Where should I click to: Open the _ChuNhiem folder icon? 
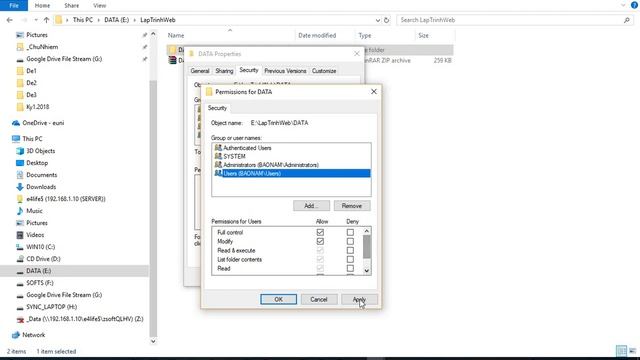point(20,47)
